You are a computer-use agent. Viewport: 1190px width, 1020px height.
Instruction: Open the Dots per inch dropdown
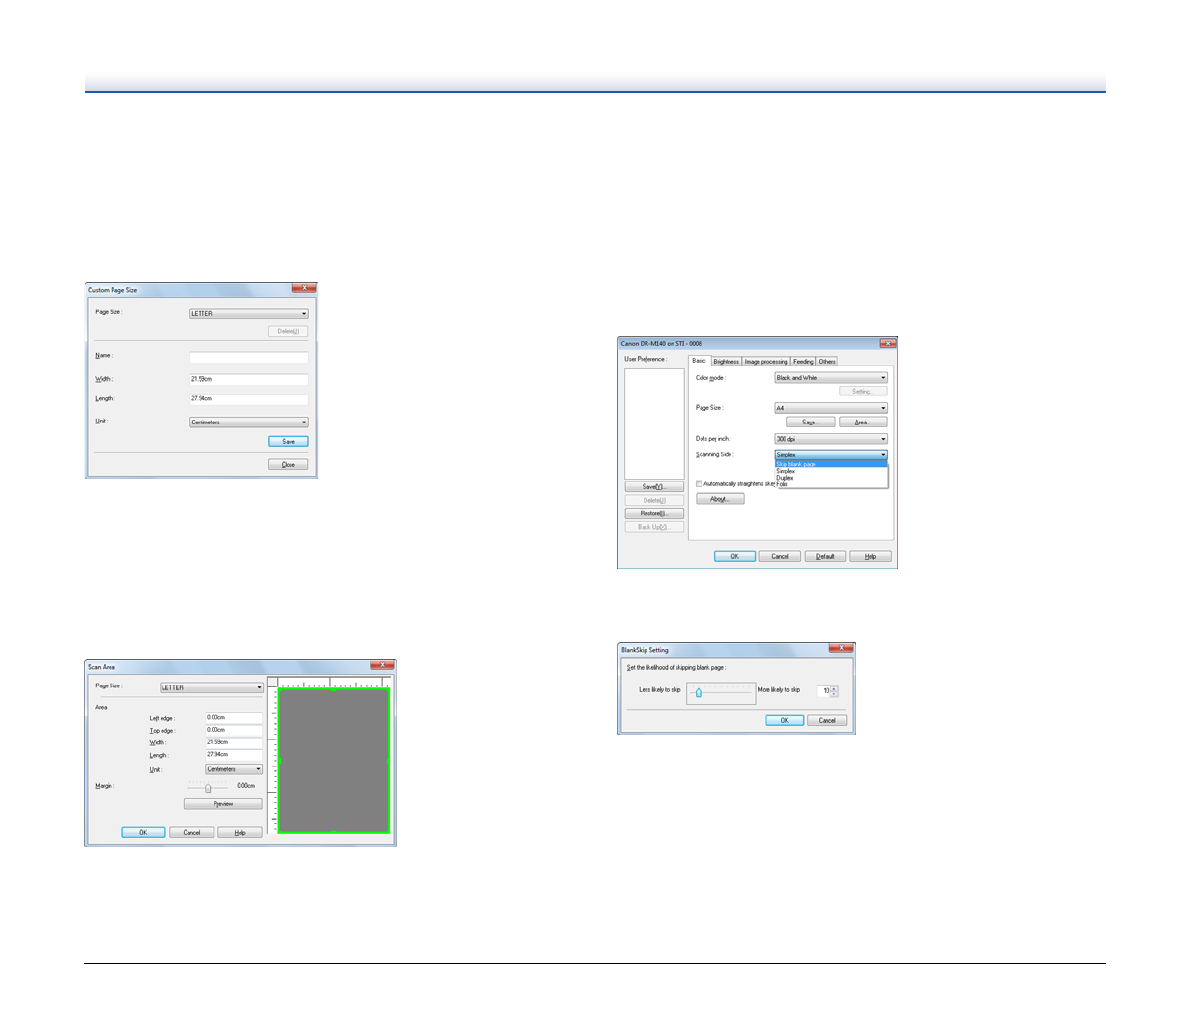pos(831,439)
